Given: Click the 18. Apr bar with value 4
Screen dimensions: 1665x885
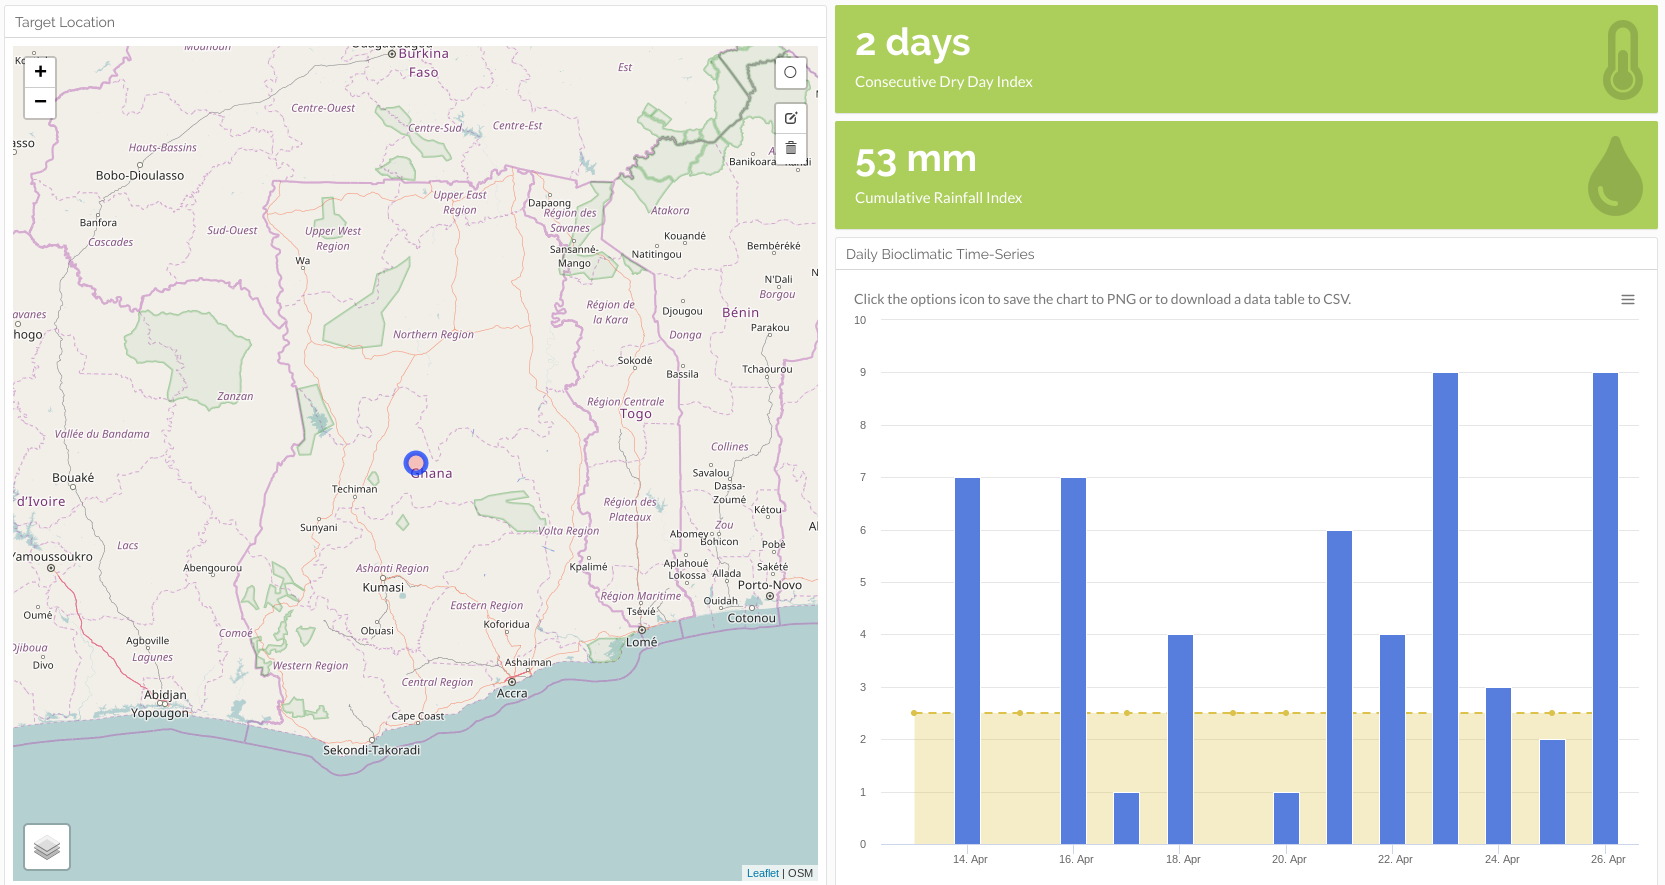Looking at the screenshot, I should click(x=1180, y=739).
